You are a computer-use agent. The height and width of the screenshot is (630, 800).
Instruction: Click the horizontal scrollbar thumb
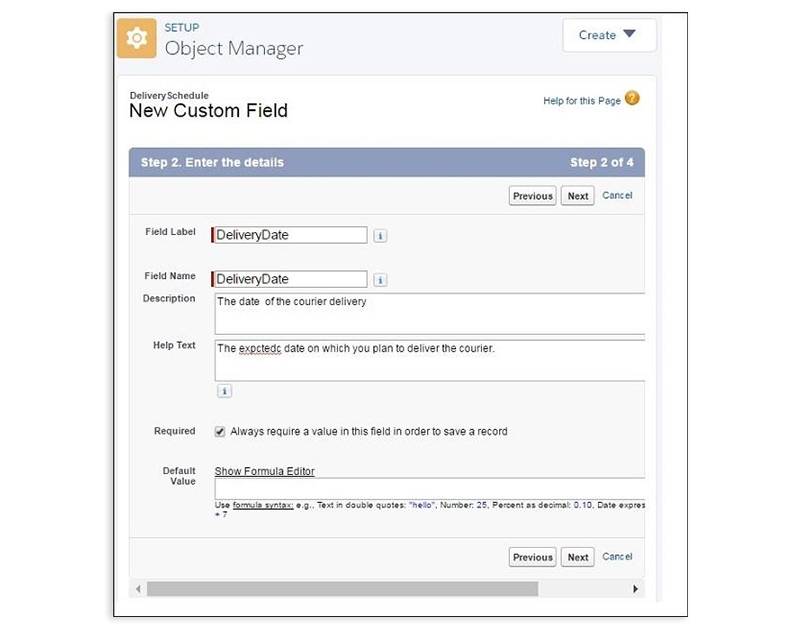tap(342, 589)
